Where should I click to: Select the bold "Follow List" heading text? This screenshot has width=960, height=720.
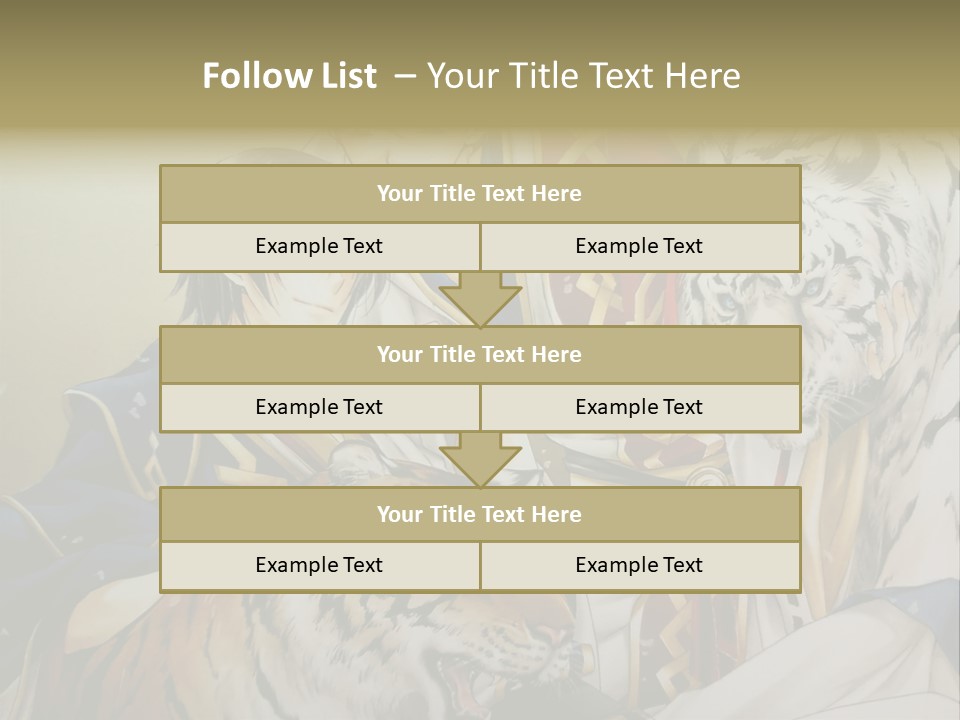tap(290, 76)
